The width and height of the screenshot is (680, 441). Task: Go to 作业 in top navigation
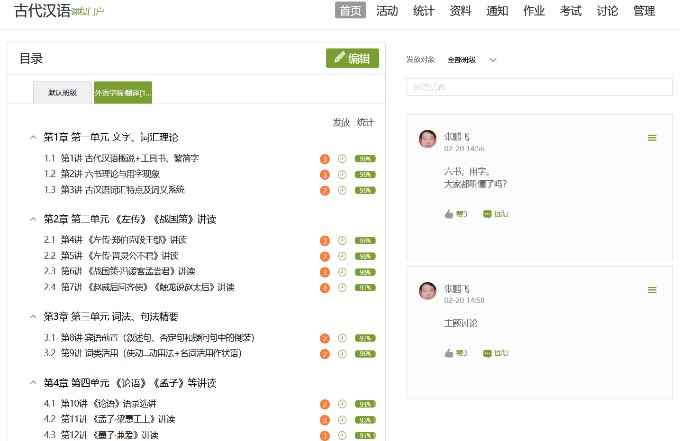click(533, 11)
